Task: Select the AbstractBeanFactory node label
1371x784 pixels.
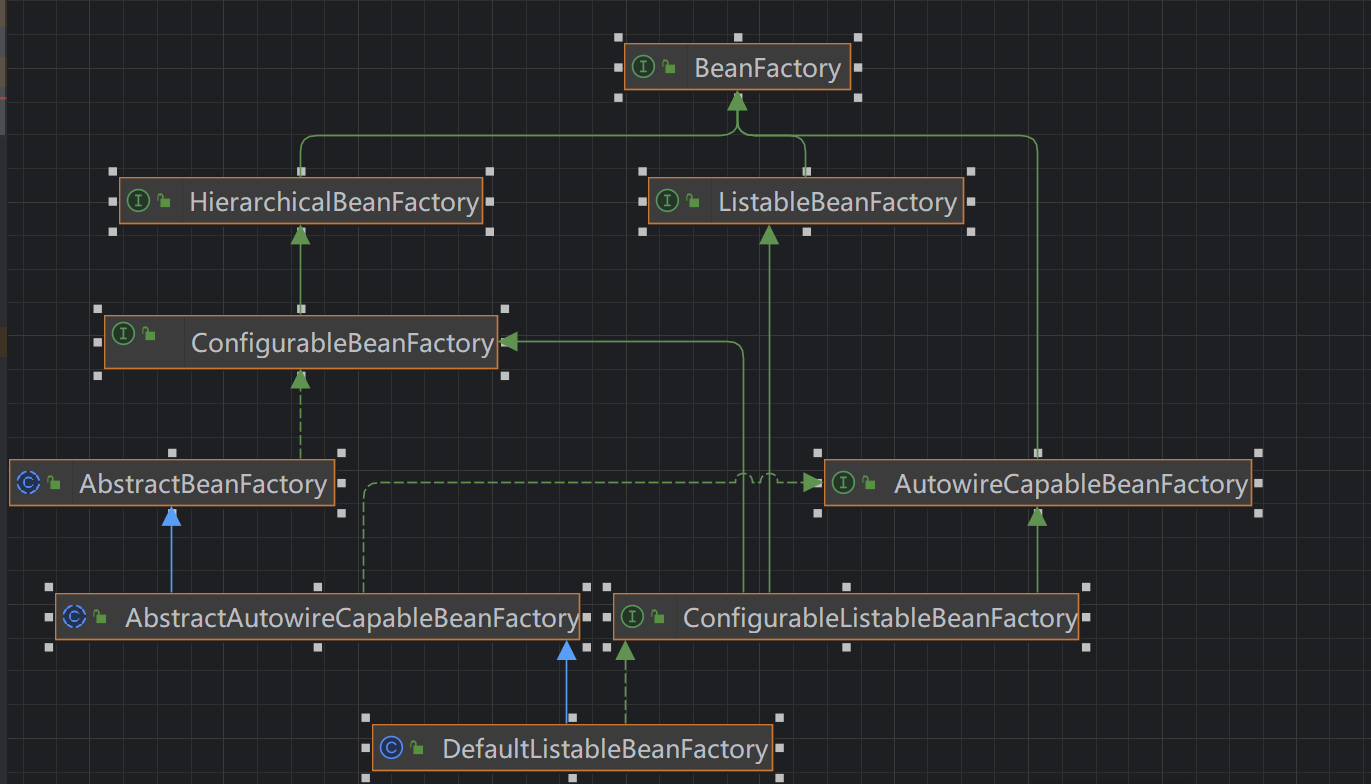Action: [x=203, y=484]
